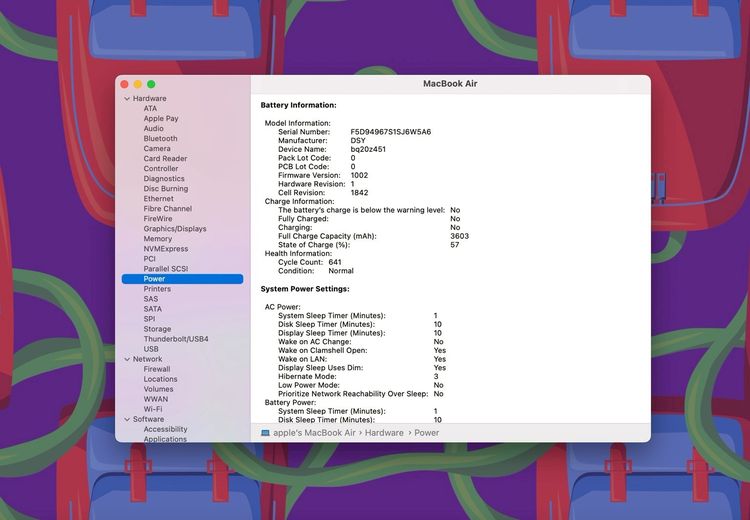Screen dimensions: 750x520
Task: Select Firewall under Network
Action: [156, 369]
